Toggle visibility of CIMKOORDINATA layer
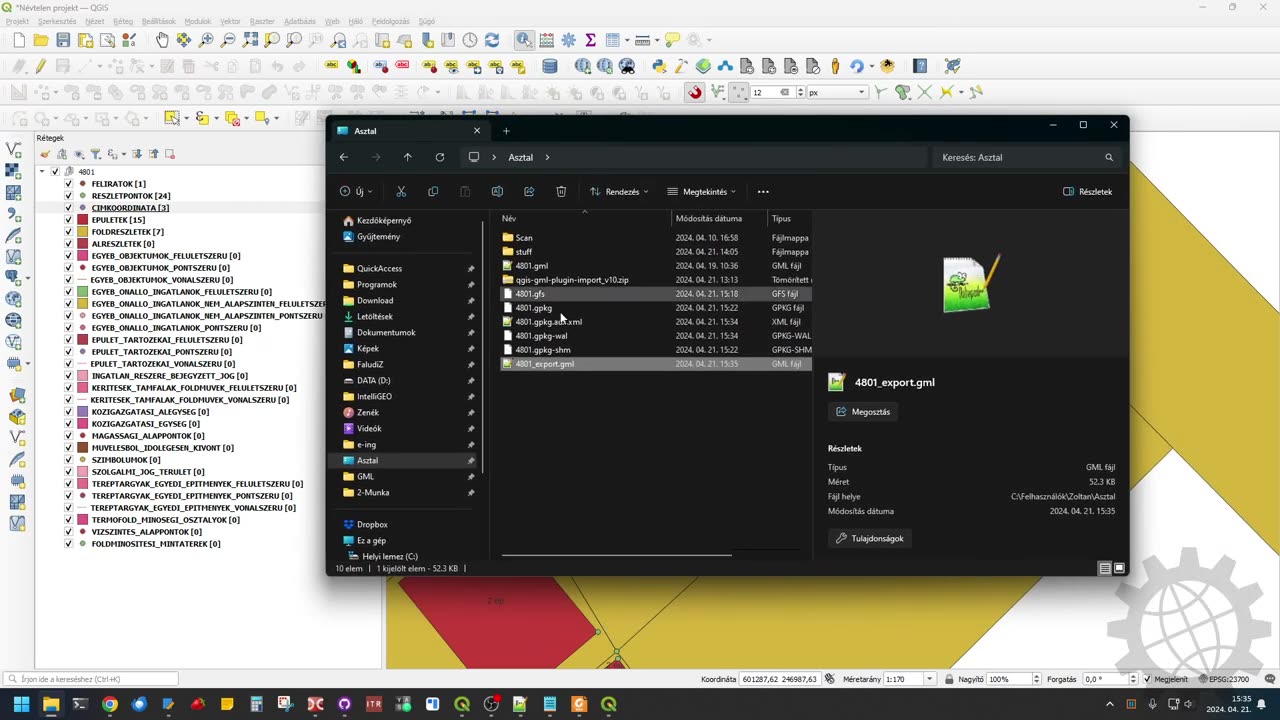This screenshot has height=720, width=1280. (68, 208)
